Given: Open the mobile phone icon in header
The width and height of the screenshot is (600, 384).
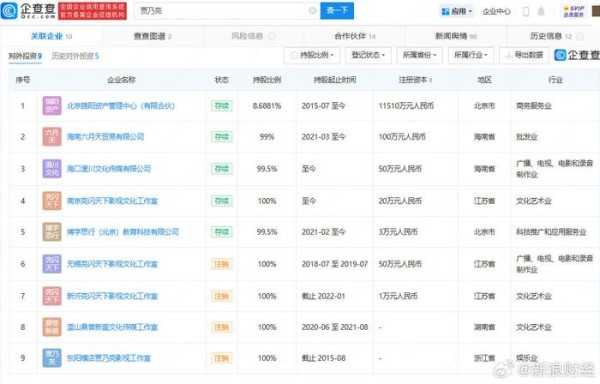Looking at the screenshot, I should [x=526, y=11].
